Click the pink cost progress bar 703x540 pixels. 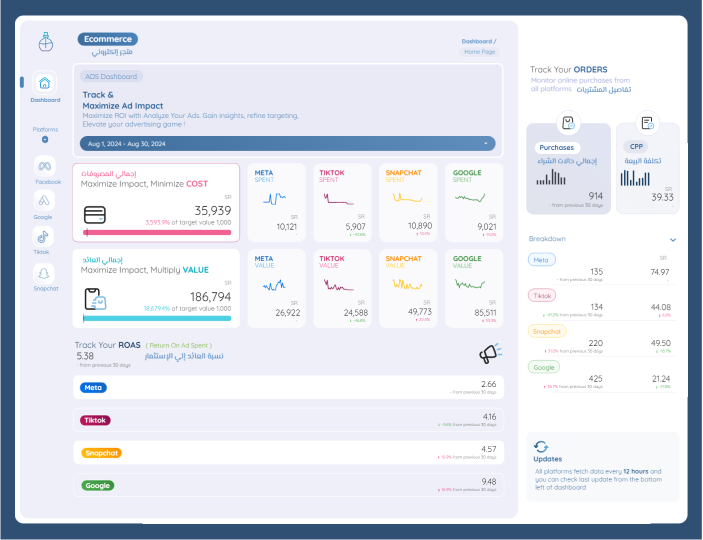click(158, 232)
